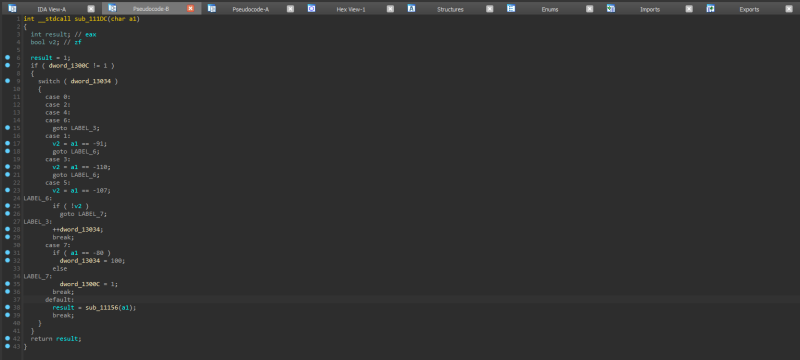This screenshot has width=800, height=360.
Task: Toggle breakpoint dot on 'v2 = a1 == -91;' line
Action: pos(7,143)
